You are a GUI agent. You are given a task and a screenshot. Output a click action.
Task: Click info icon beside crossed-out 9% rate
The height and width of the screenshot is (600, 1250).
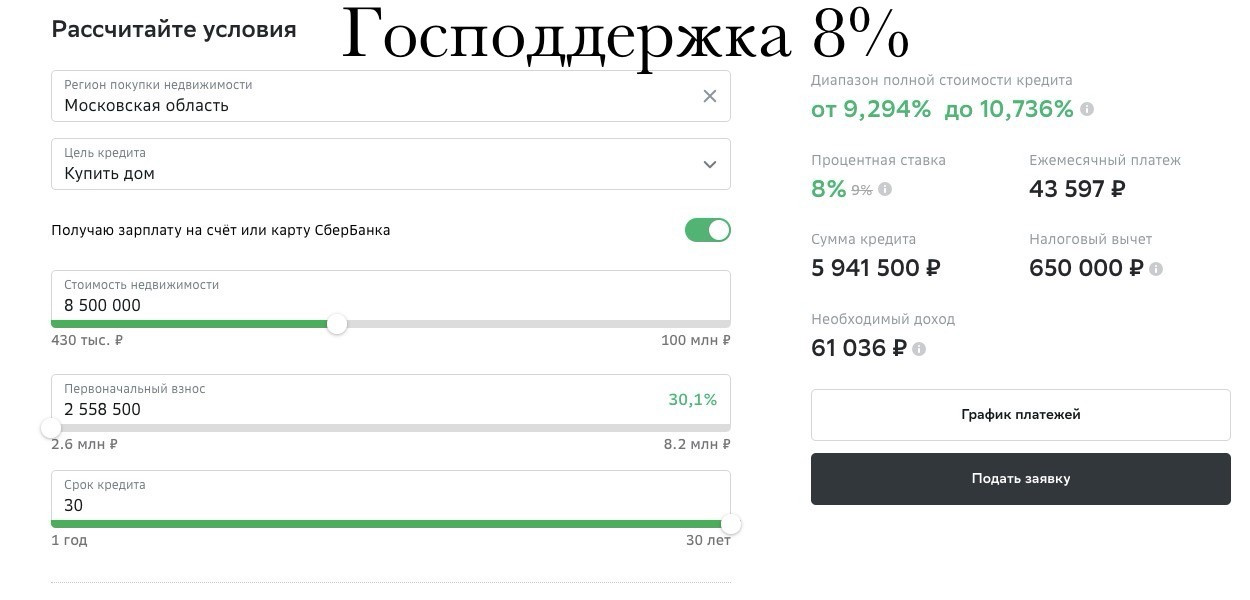coord(885,189)
